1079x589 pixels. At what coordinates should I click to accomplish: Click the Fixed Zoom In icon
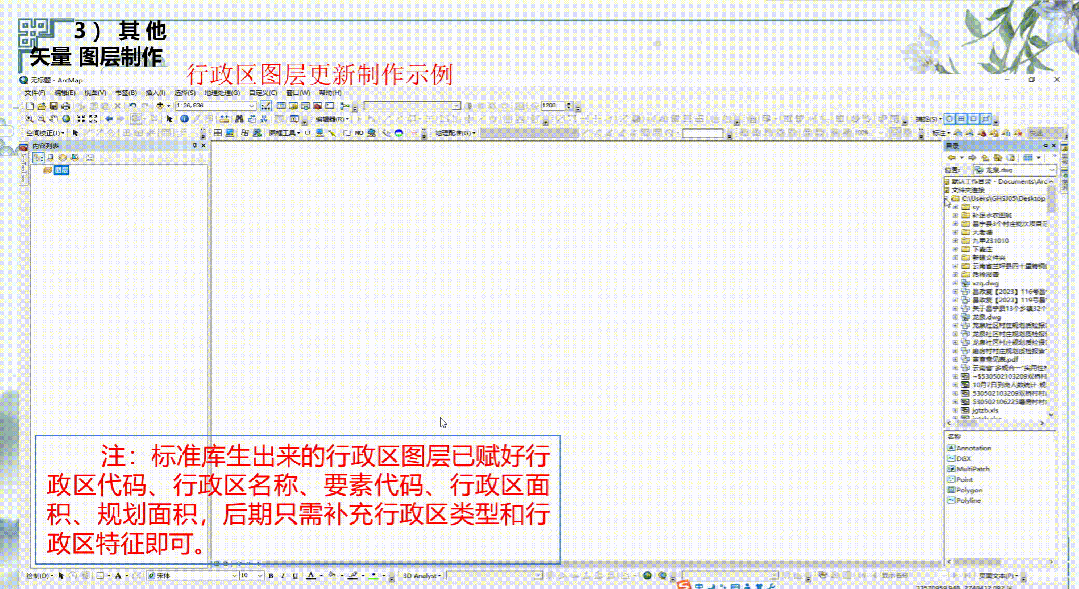(x=81, y=119)
